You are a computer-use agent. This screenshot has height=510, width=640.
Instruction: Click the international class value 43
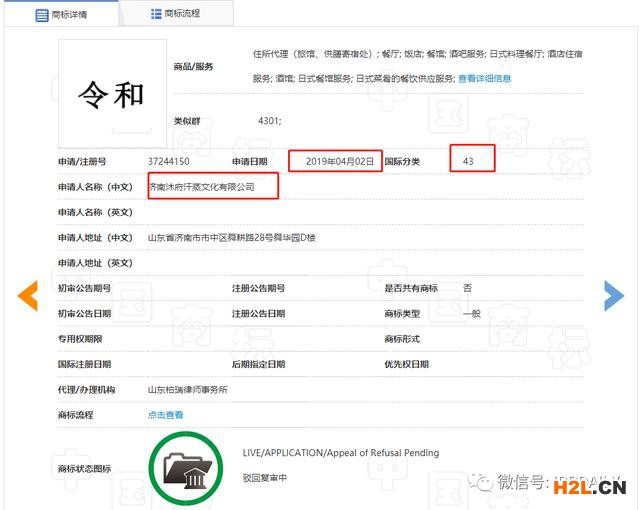coord(468,161)
